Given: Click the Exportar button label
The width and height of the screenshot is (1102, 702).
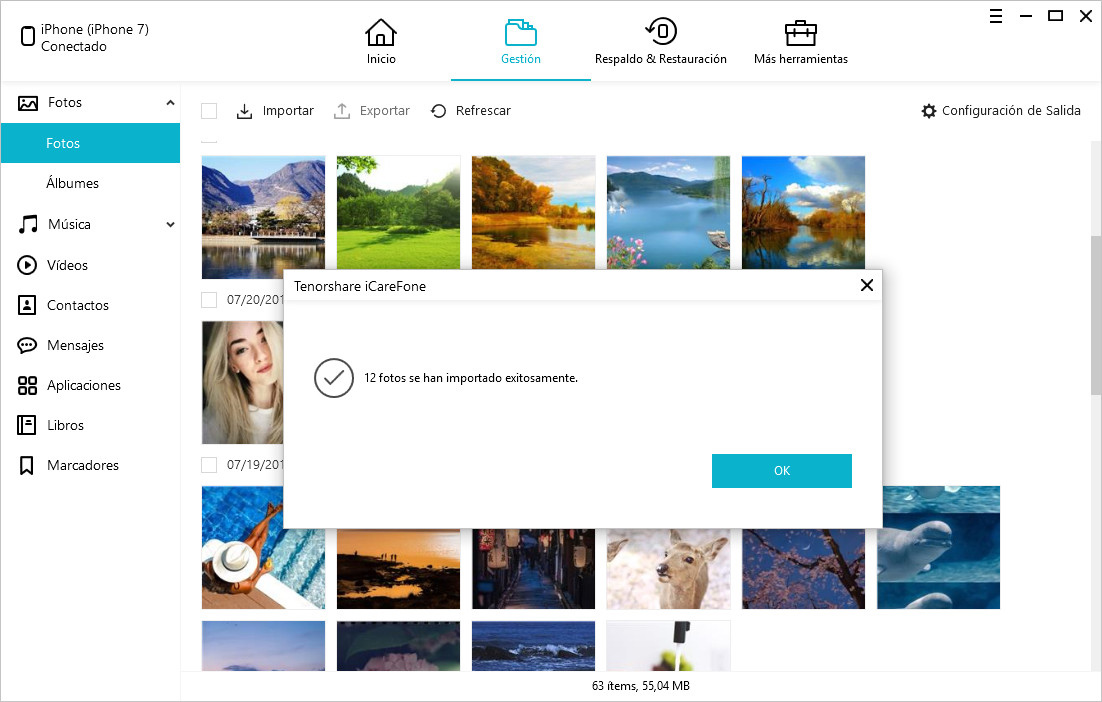Looking at the screenshot, I should pyautogui.click(x=384, y=111).
